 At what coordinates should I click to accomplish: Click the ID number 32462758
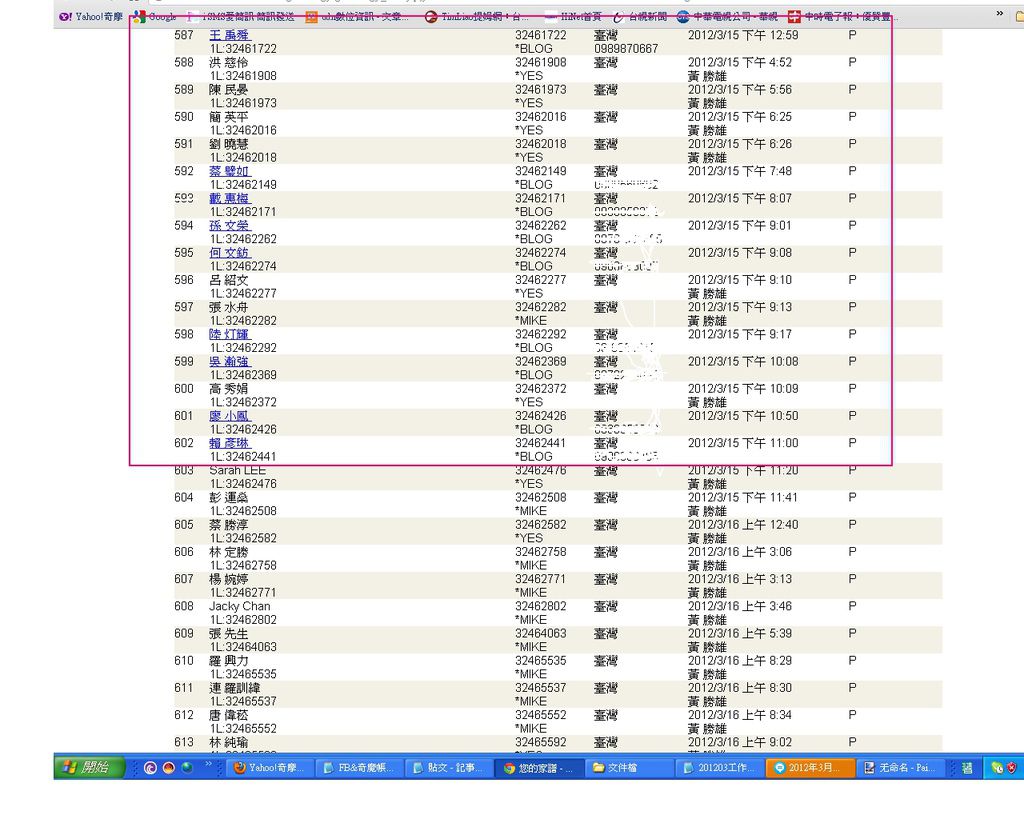click(x=541, y=552)
